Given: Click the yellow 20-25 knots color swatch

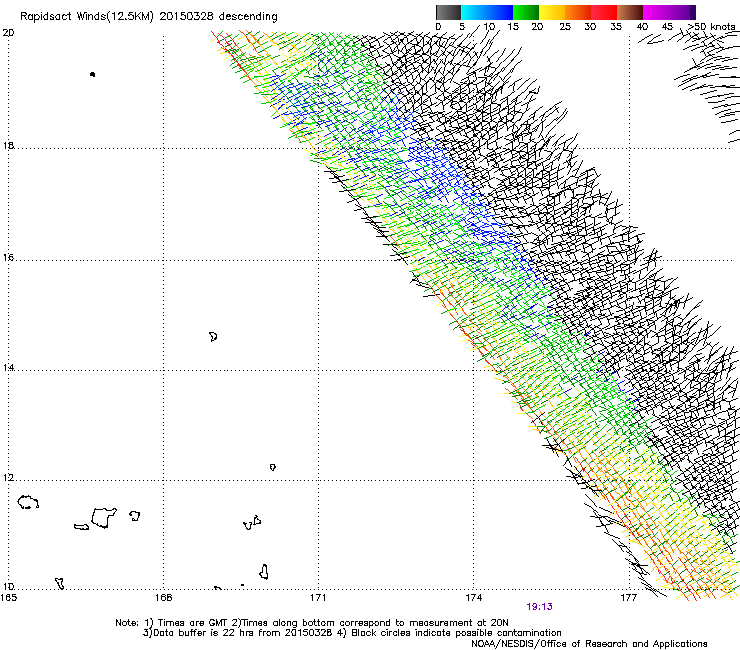Looking at the screenshot, I should pos(552,12).
